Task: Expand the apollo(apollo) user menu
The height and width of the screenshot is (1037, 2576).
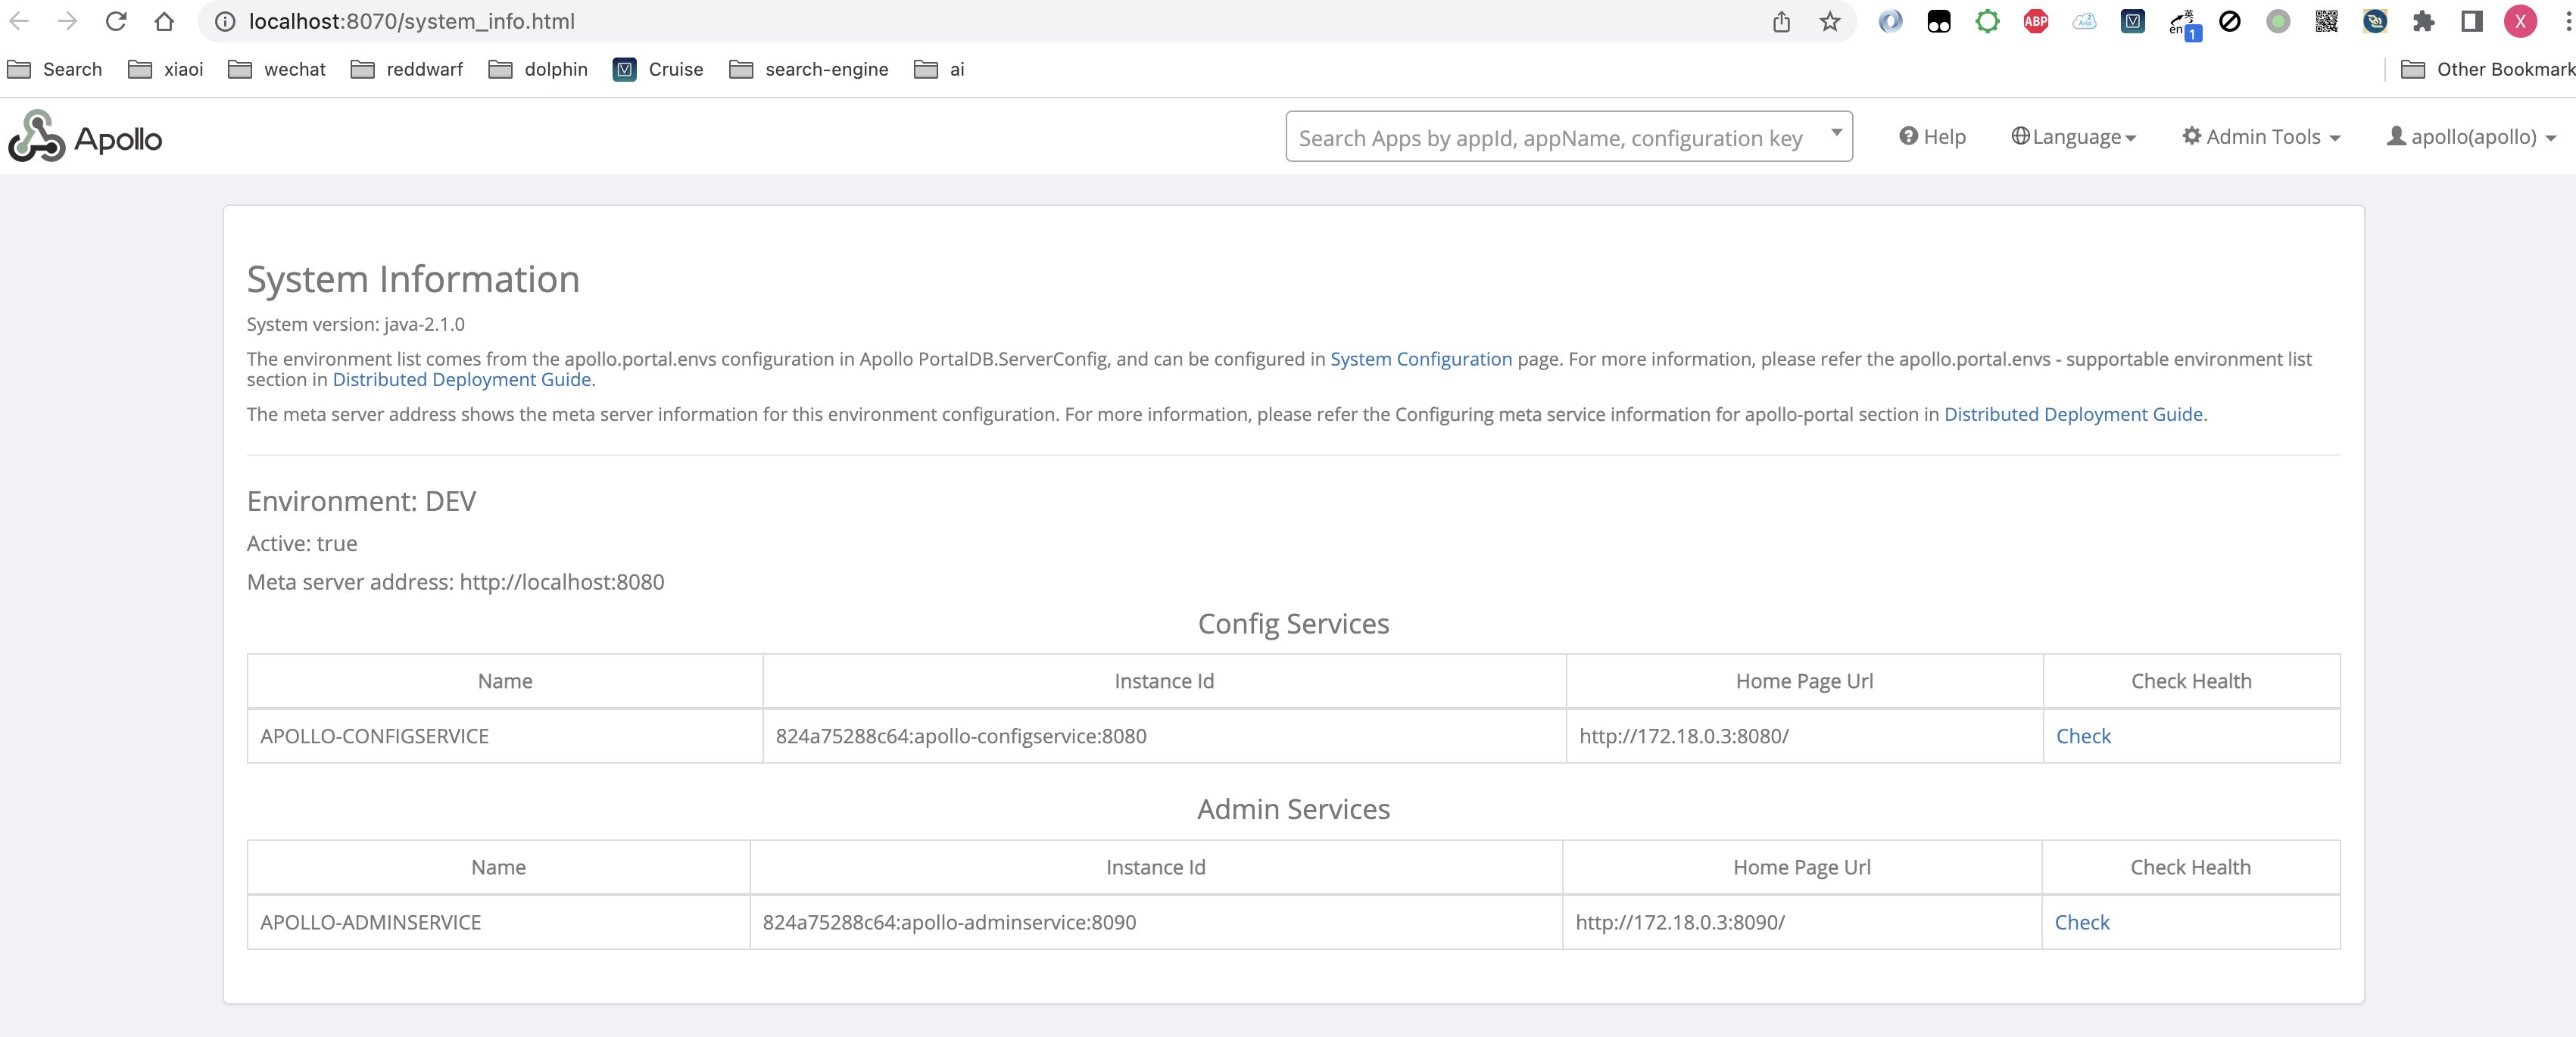Action: click(x=2470, y=137)
